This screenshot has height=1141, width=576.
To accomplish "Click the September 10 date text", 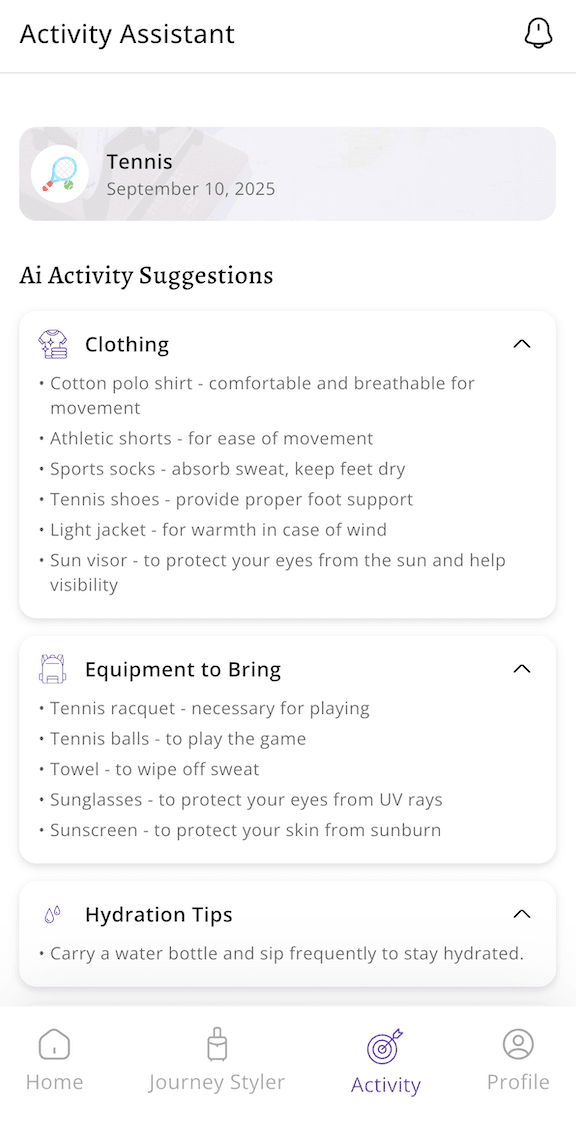I will pyautogui.click(x=191, y=188).
